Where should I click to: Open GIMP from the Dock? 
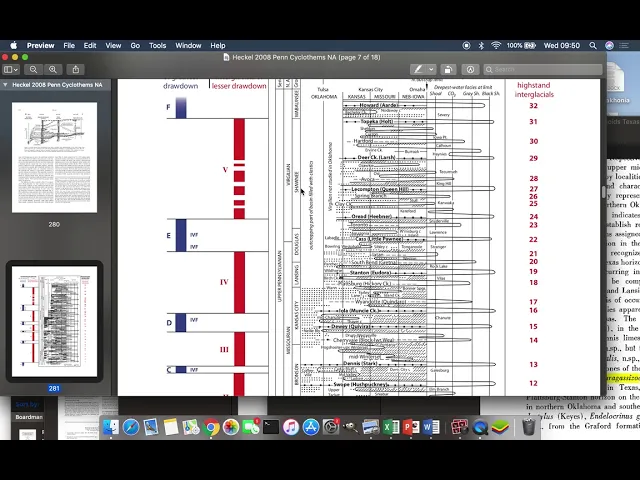click(351, 427)
